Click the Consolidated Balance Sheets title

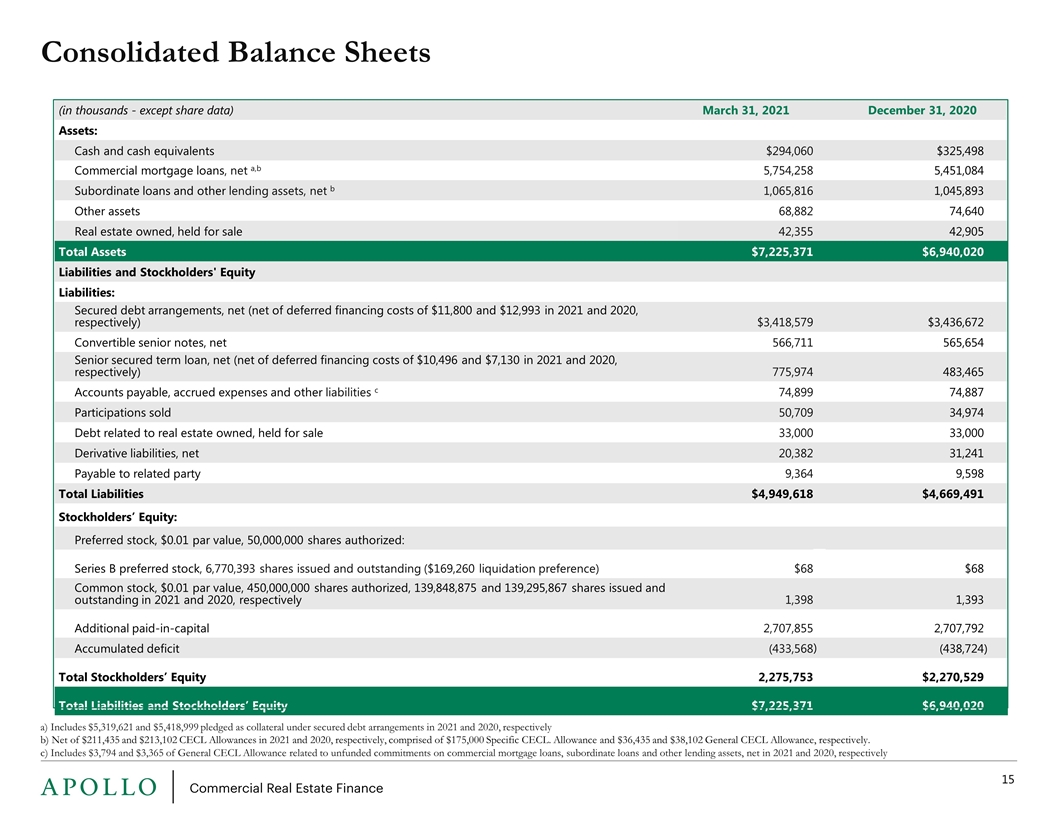(236, 53)
